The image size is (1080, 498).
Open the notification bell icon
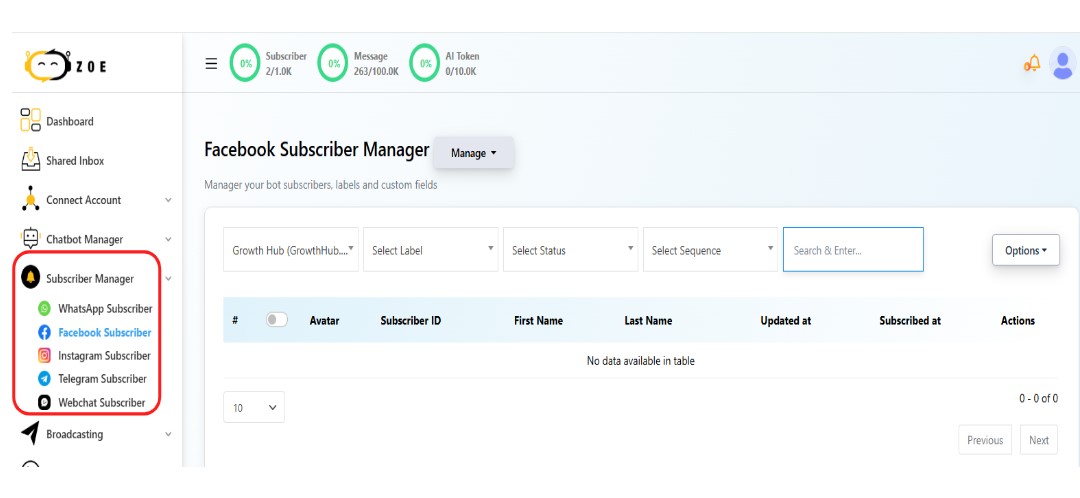point(1031,64)
